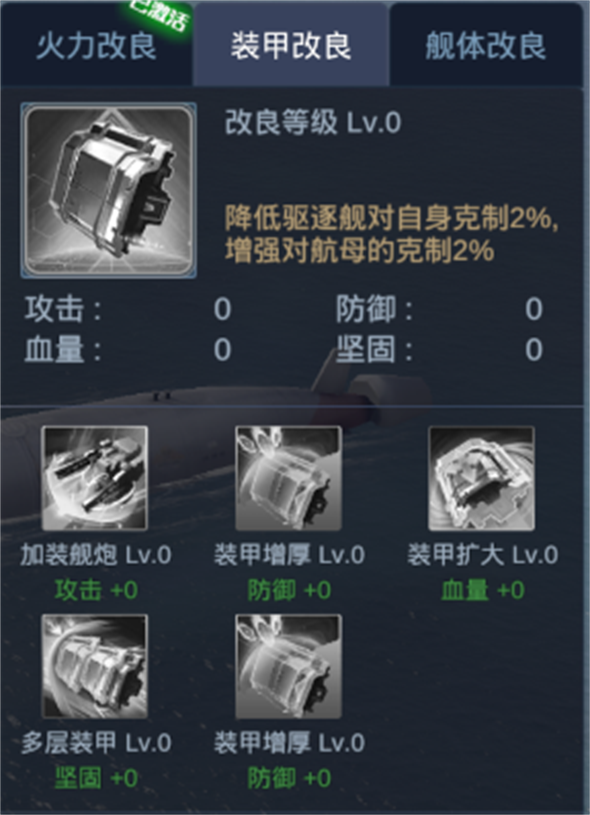Viewport: 590px width, 815px height.
Task: Click the 防御 stat value row
Action: tap(440, 309)
